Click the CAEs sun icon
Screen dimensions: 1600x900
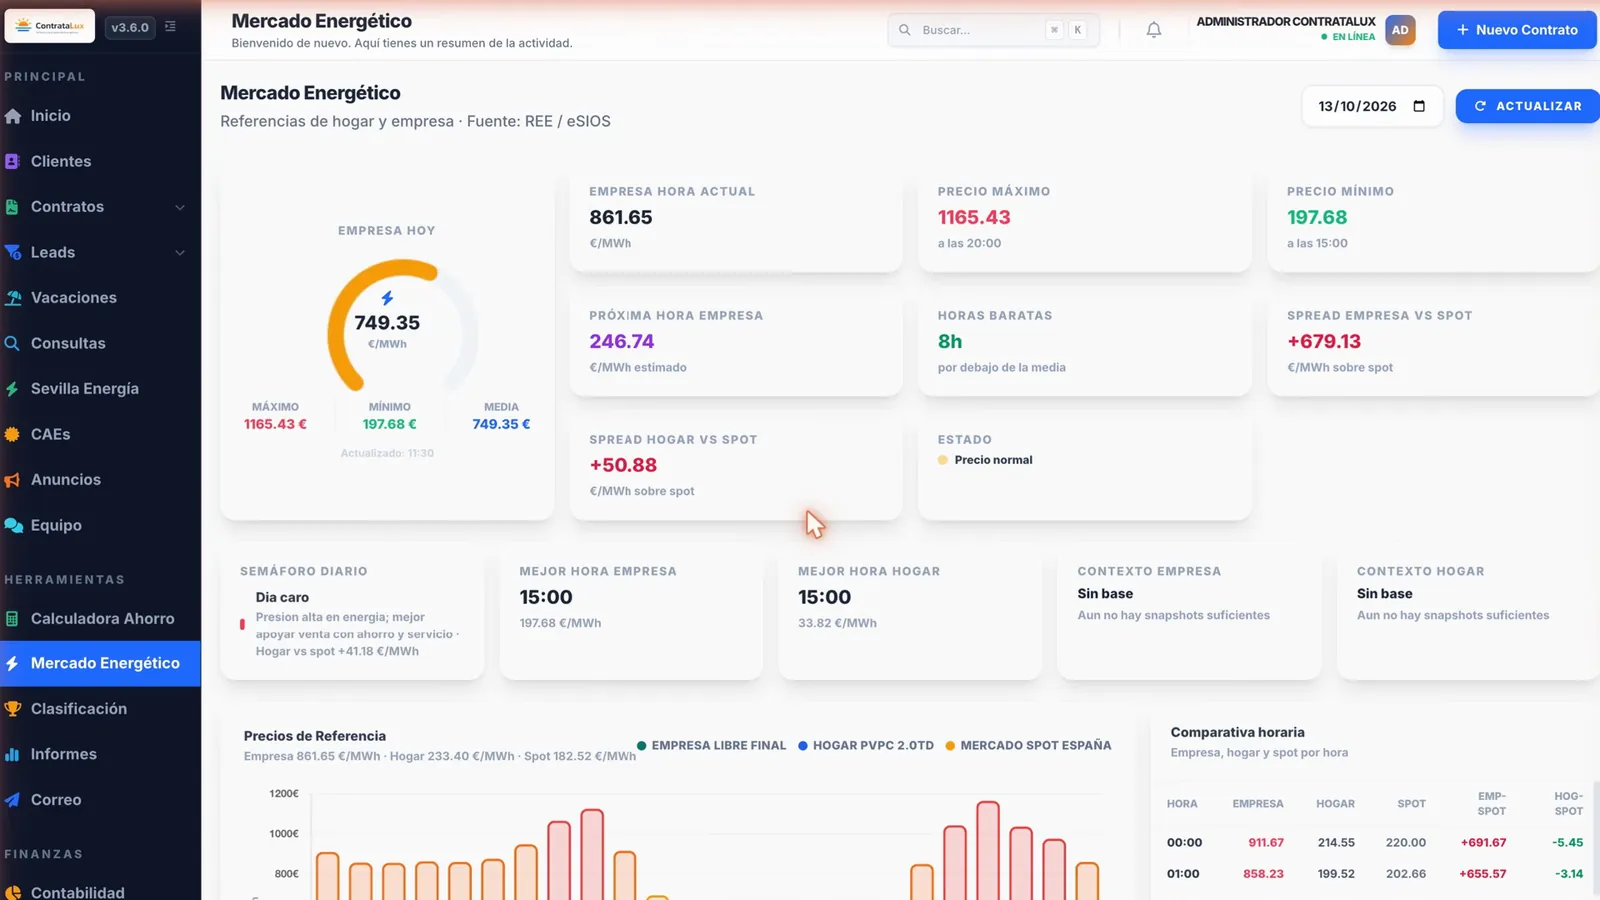point(13,434)
